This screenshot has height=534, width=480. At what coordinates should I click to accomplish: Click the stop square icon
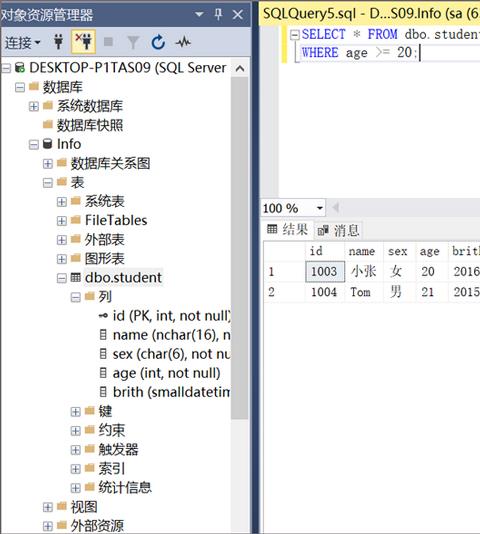(x=108, y=42)
